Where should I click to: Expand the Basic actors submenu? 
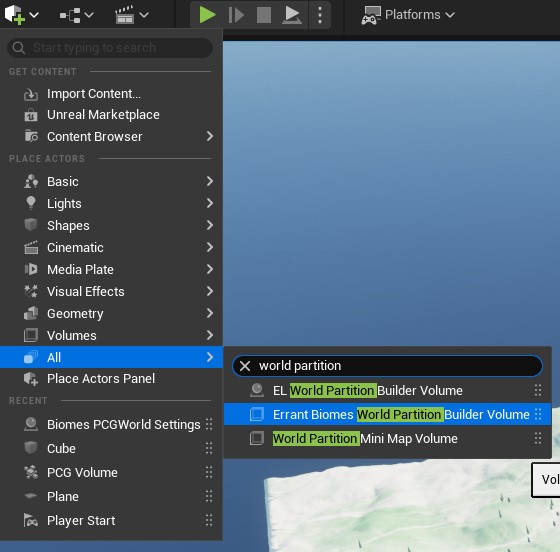[x=111, y=181]
